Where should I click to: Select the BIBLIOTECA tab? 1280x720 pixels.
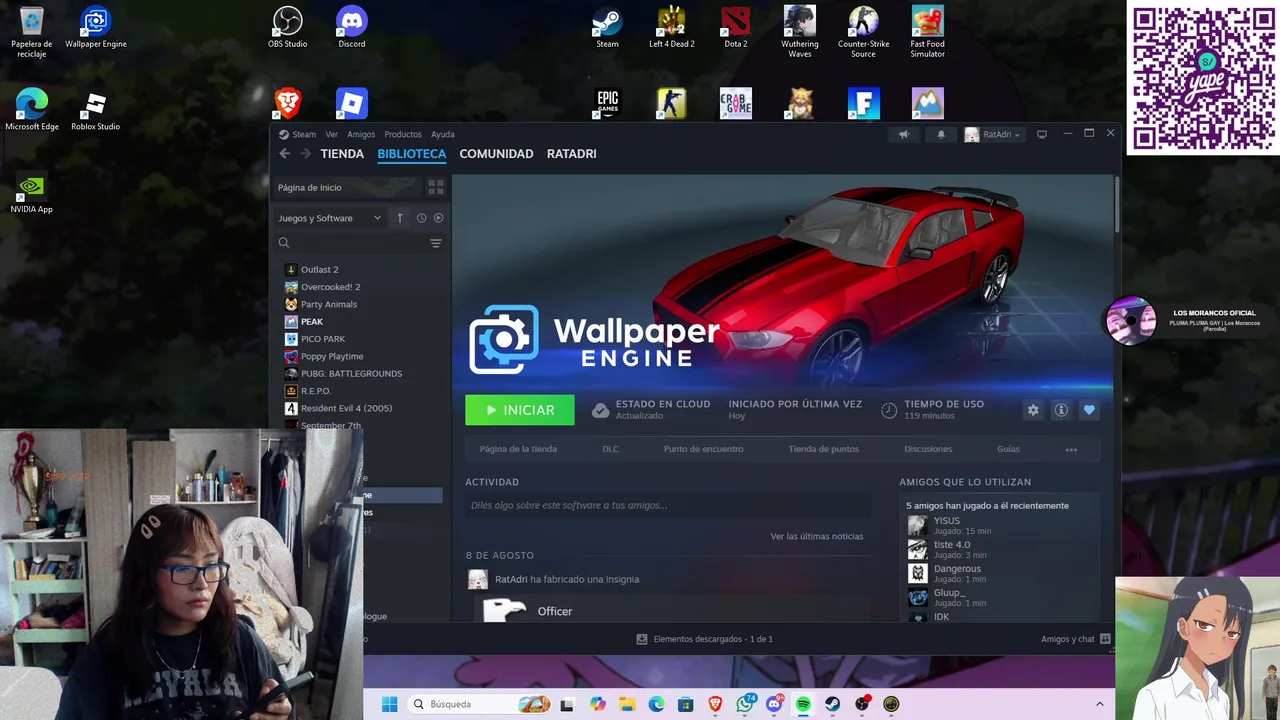point(412,154)
